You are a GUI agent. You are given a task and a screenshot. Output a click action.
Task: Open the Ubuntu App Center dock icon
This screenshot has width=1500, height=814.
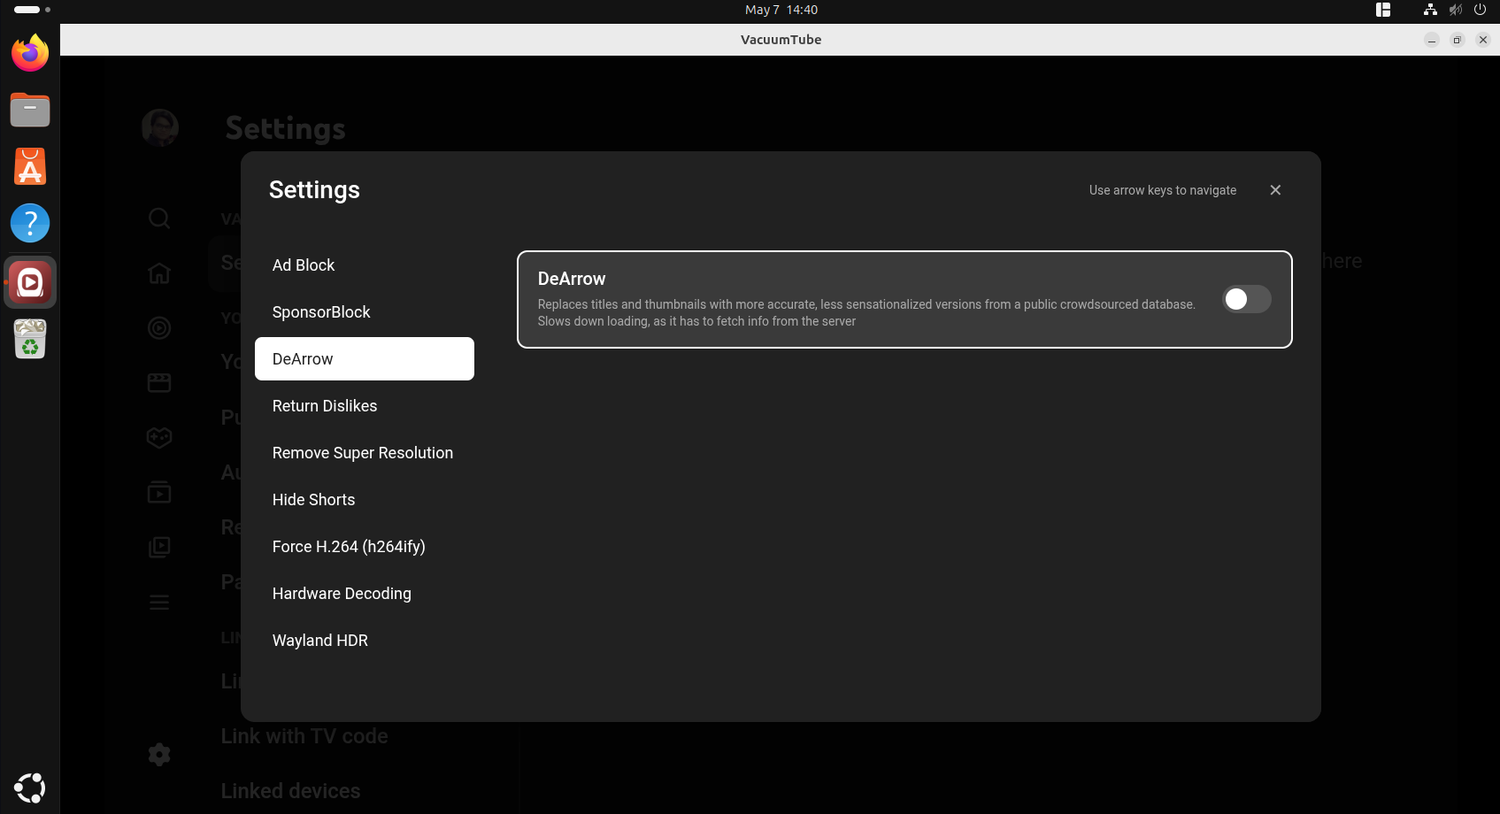30,166
